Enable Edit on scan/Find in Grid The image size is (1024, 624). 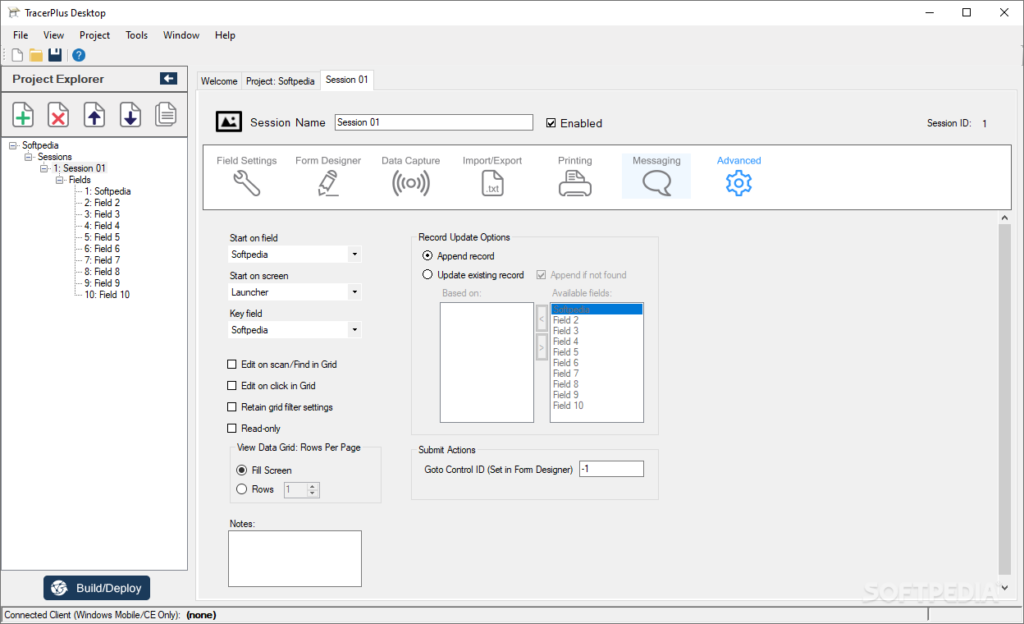232,364
